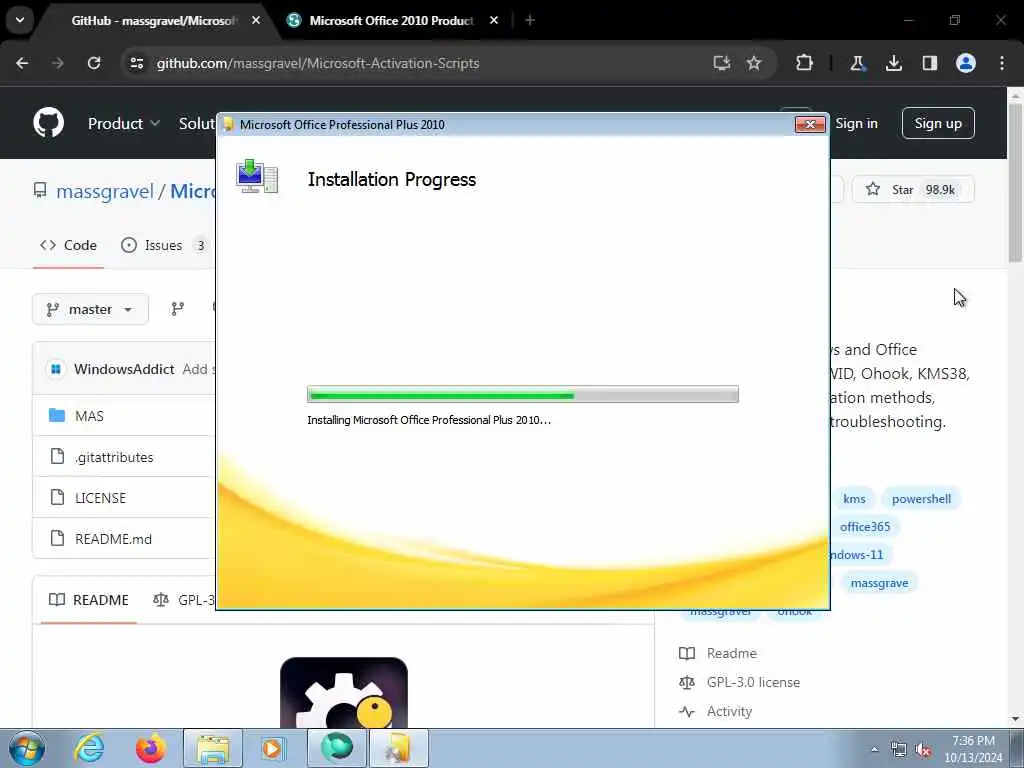
Task: Show hidden tray icons arrow
Action: pyautogui.click(x=874, y=749)
